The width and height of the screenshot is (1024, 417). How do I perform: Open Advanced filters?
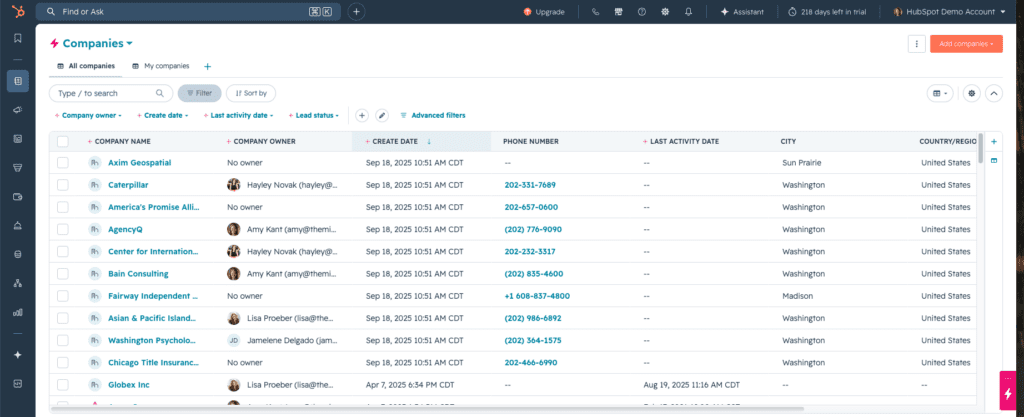(x=433, y=116)
